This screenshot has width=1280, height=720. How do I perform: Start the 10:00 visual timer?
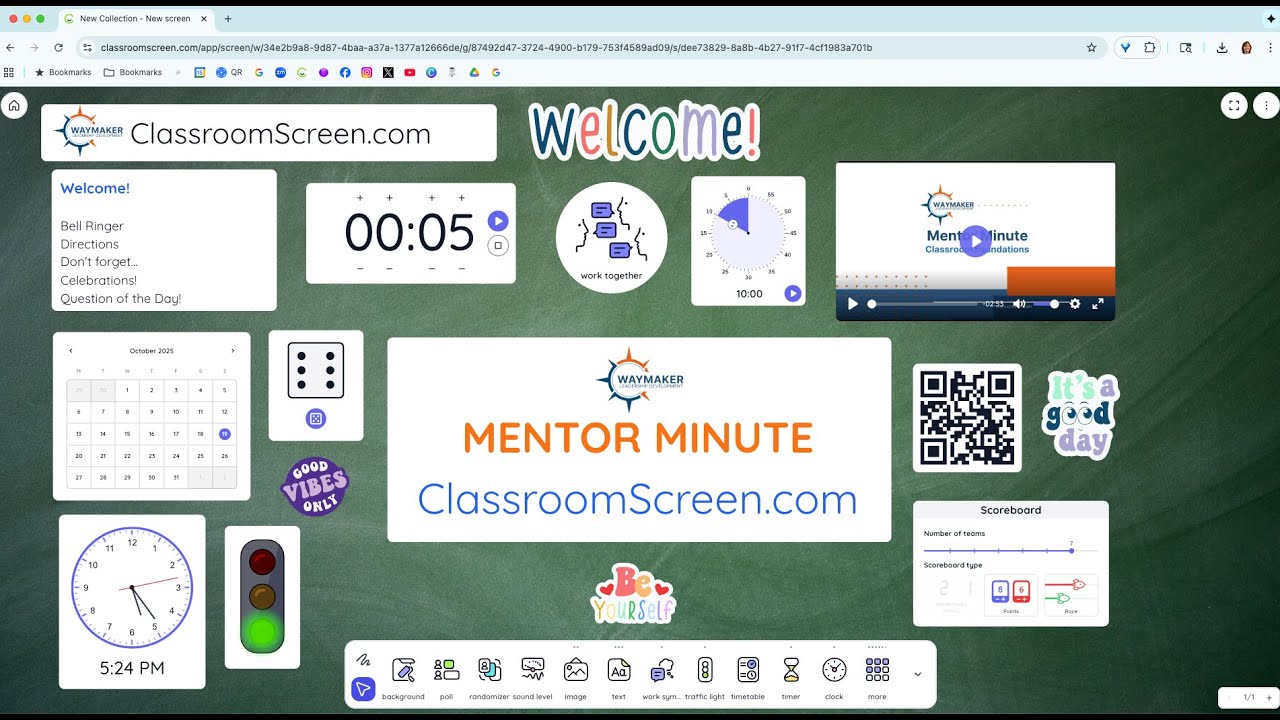click(x=792, y=293)
